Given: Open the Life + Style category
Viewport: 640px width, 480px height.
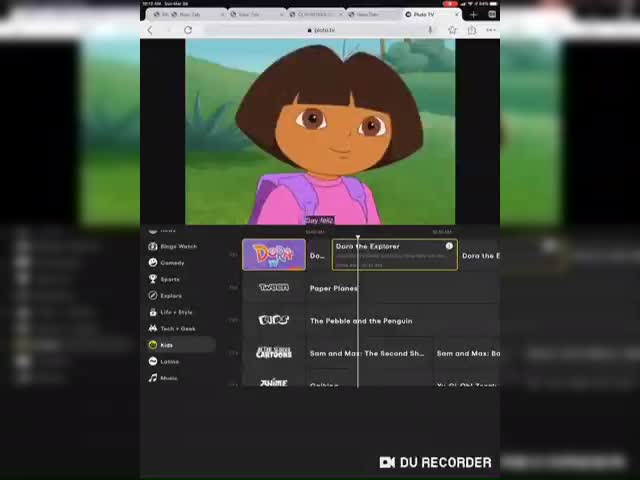Looking at the screenshot, I should [170, 312].
